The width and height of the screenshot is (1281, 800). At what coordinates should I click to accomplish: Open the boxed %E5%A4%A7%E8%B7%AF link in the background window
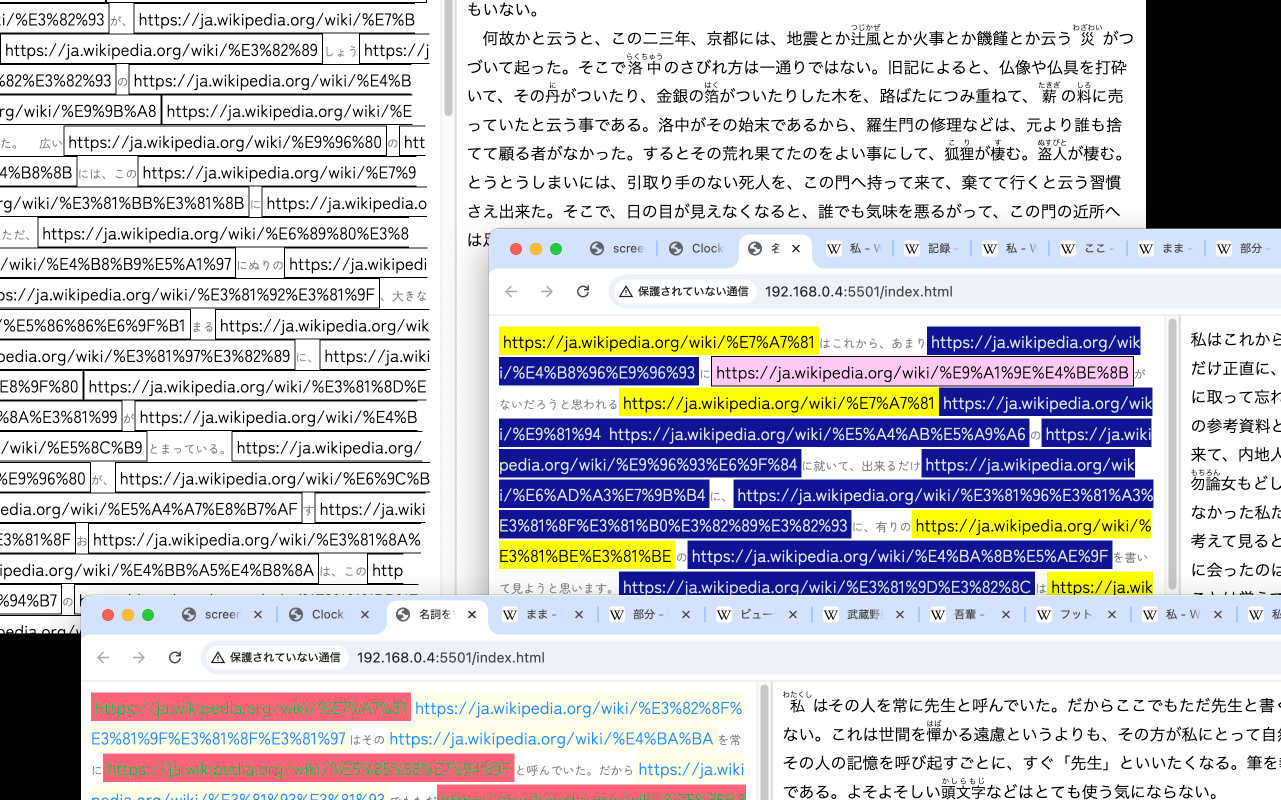click(x=151, y=508)
